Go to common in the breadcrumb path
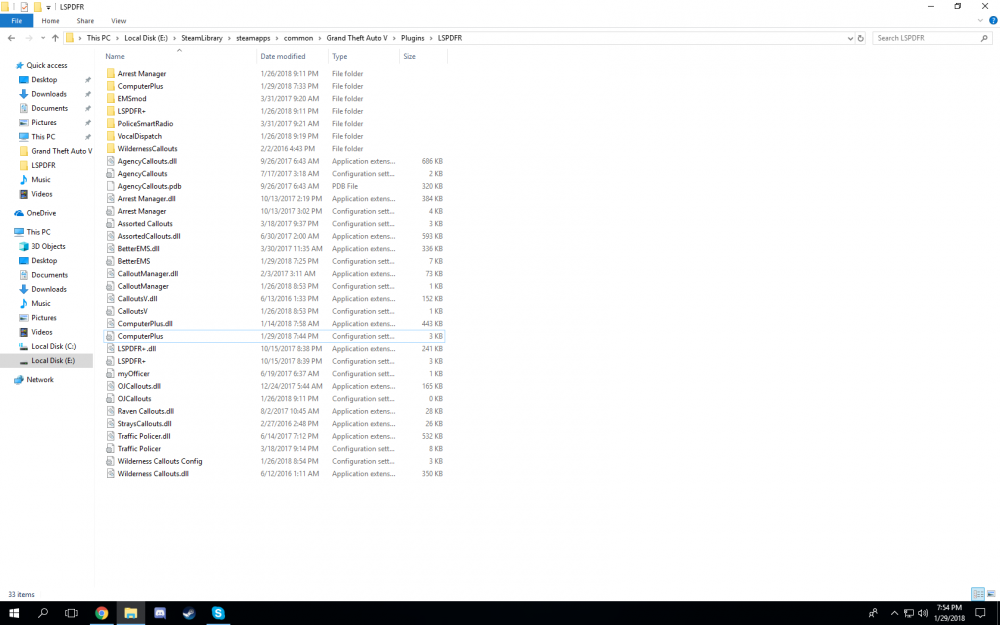The width and height of the screenshot is (1000, 625). [x=298, y=38]
